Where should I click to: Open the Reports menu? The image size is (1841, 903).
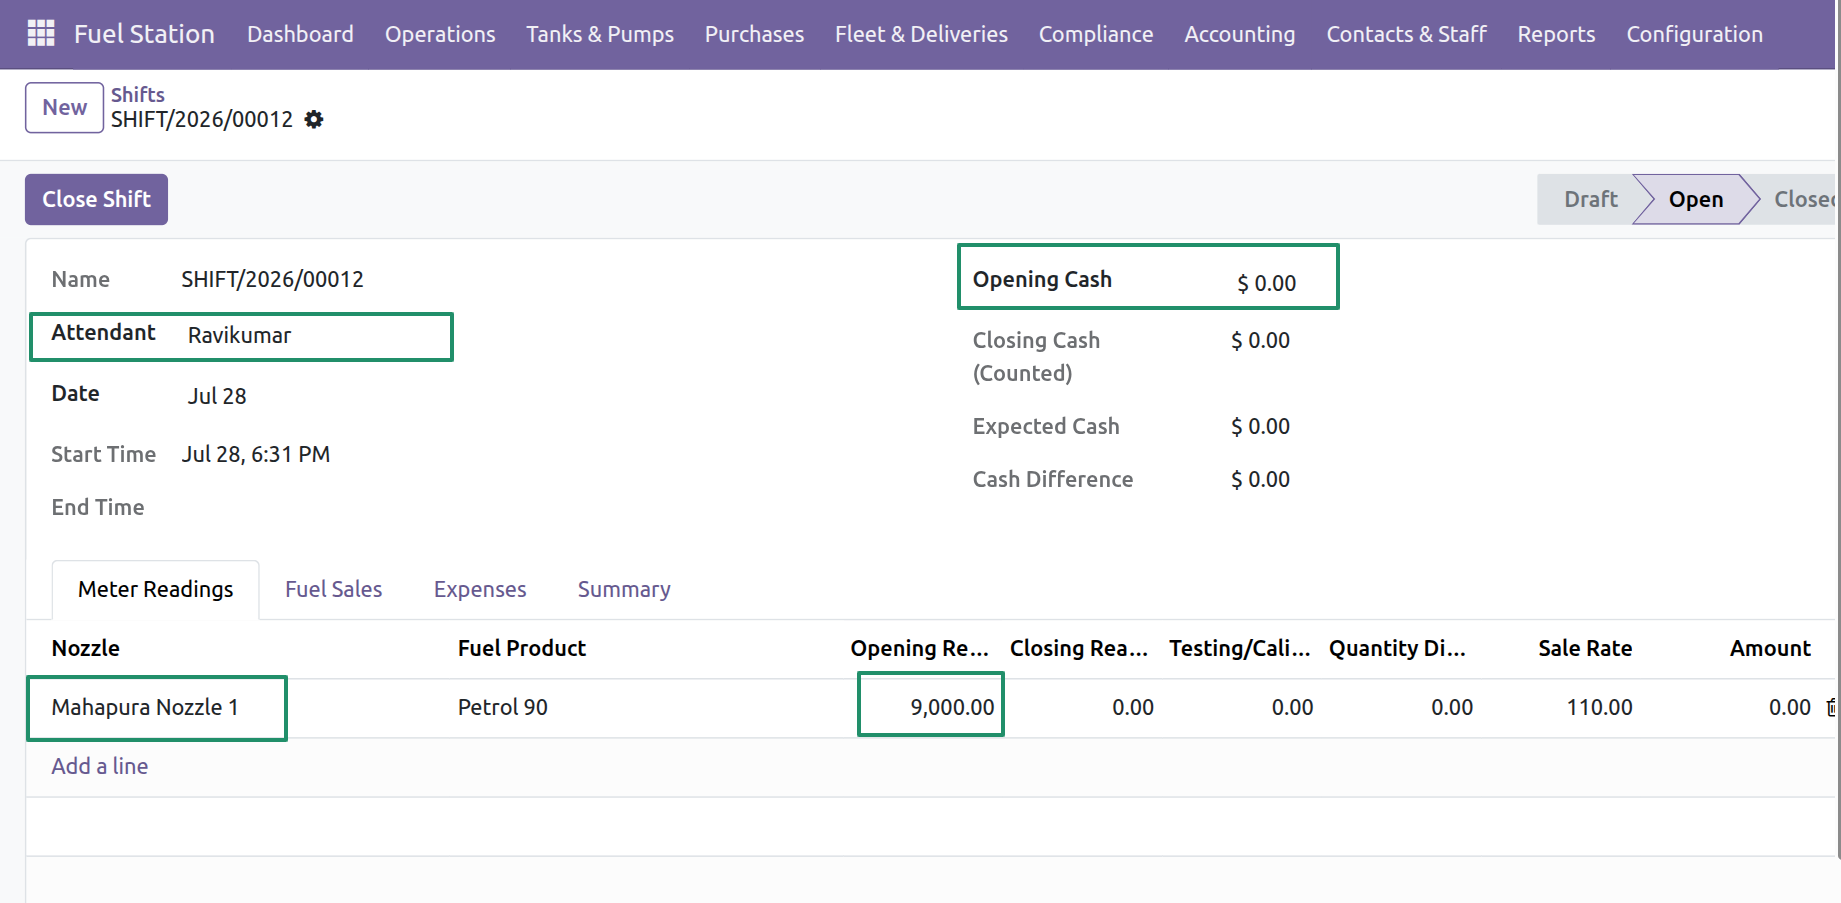click(x=1556, y=34)
